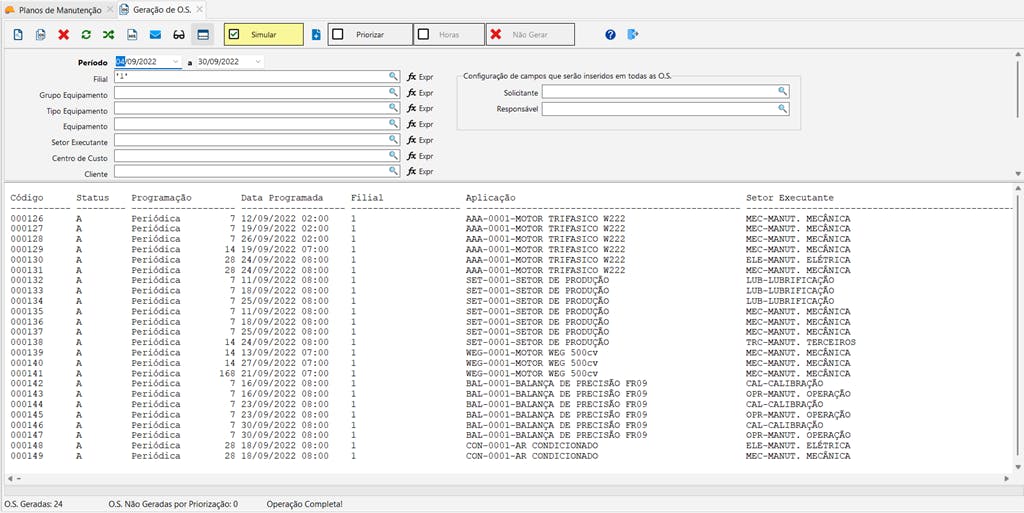Toggle the filter panel layout icon

click(203, 35)
